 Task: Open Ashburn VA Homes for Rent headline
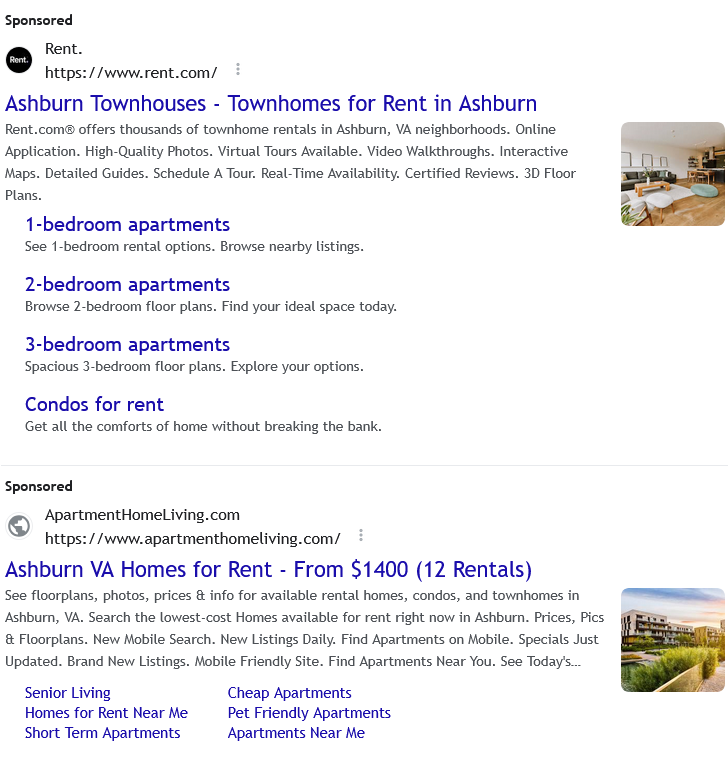tap(268, 570)
